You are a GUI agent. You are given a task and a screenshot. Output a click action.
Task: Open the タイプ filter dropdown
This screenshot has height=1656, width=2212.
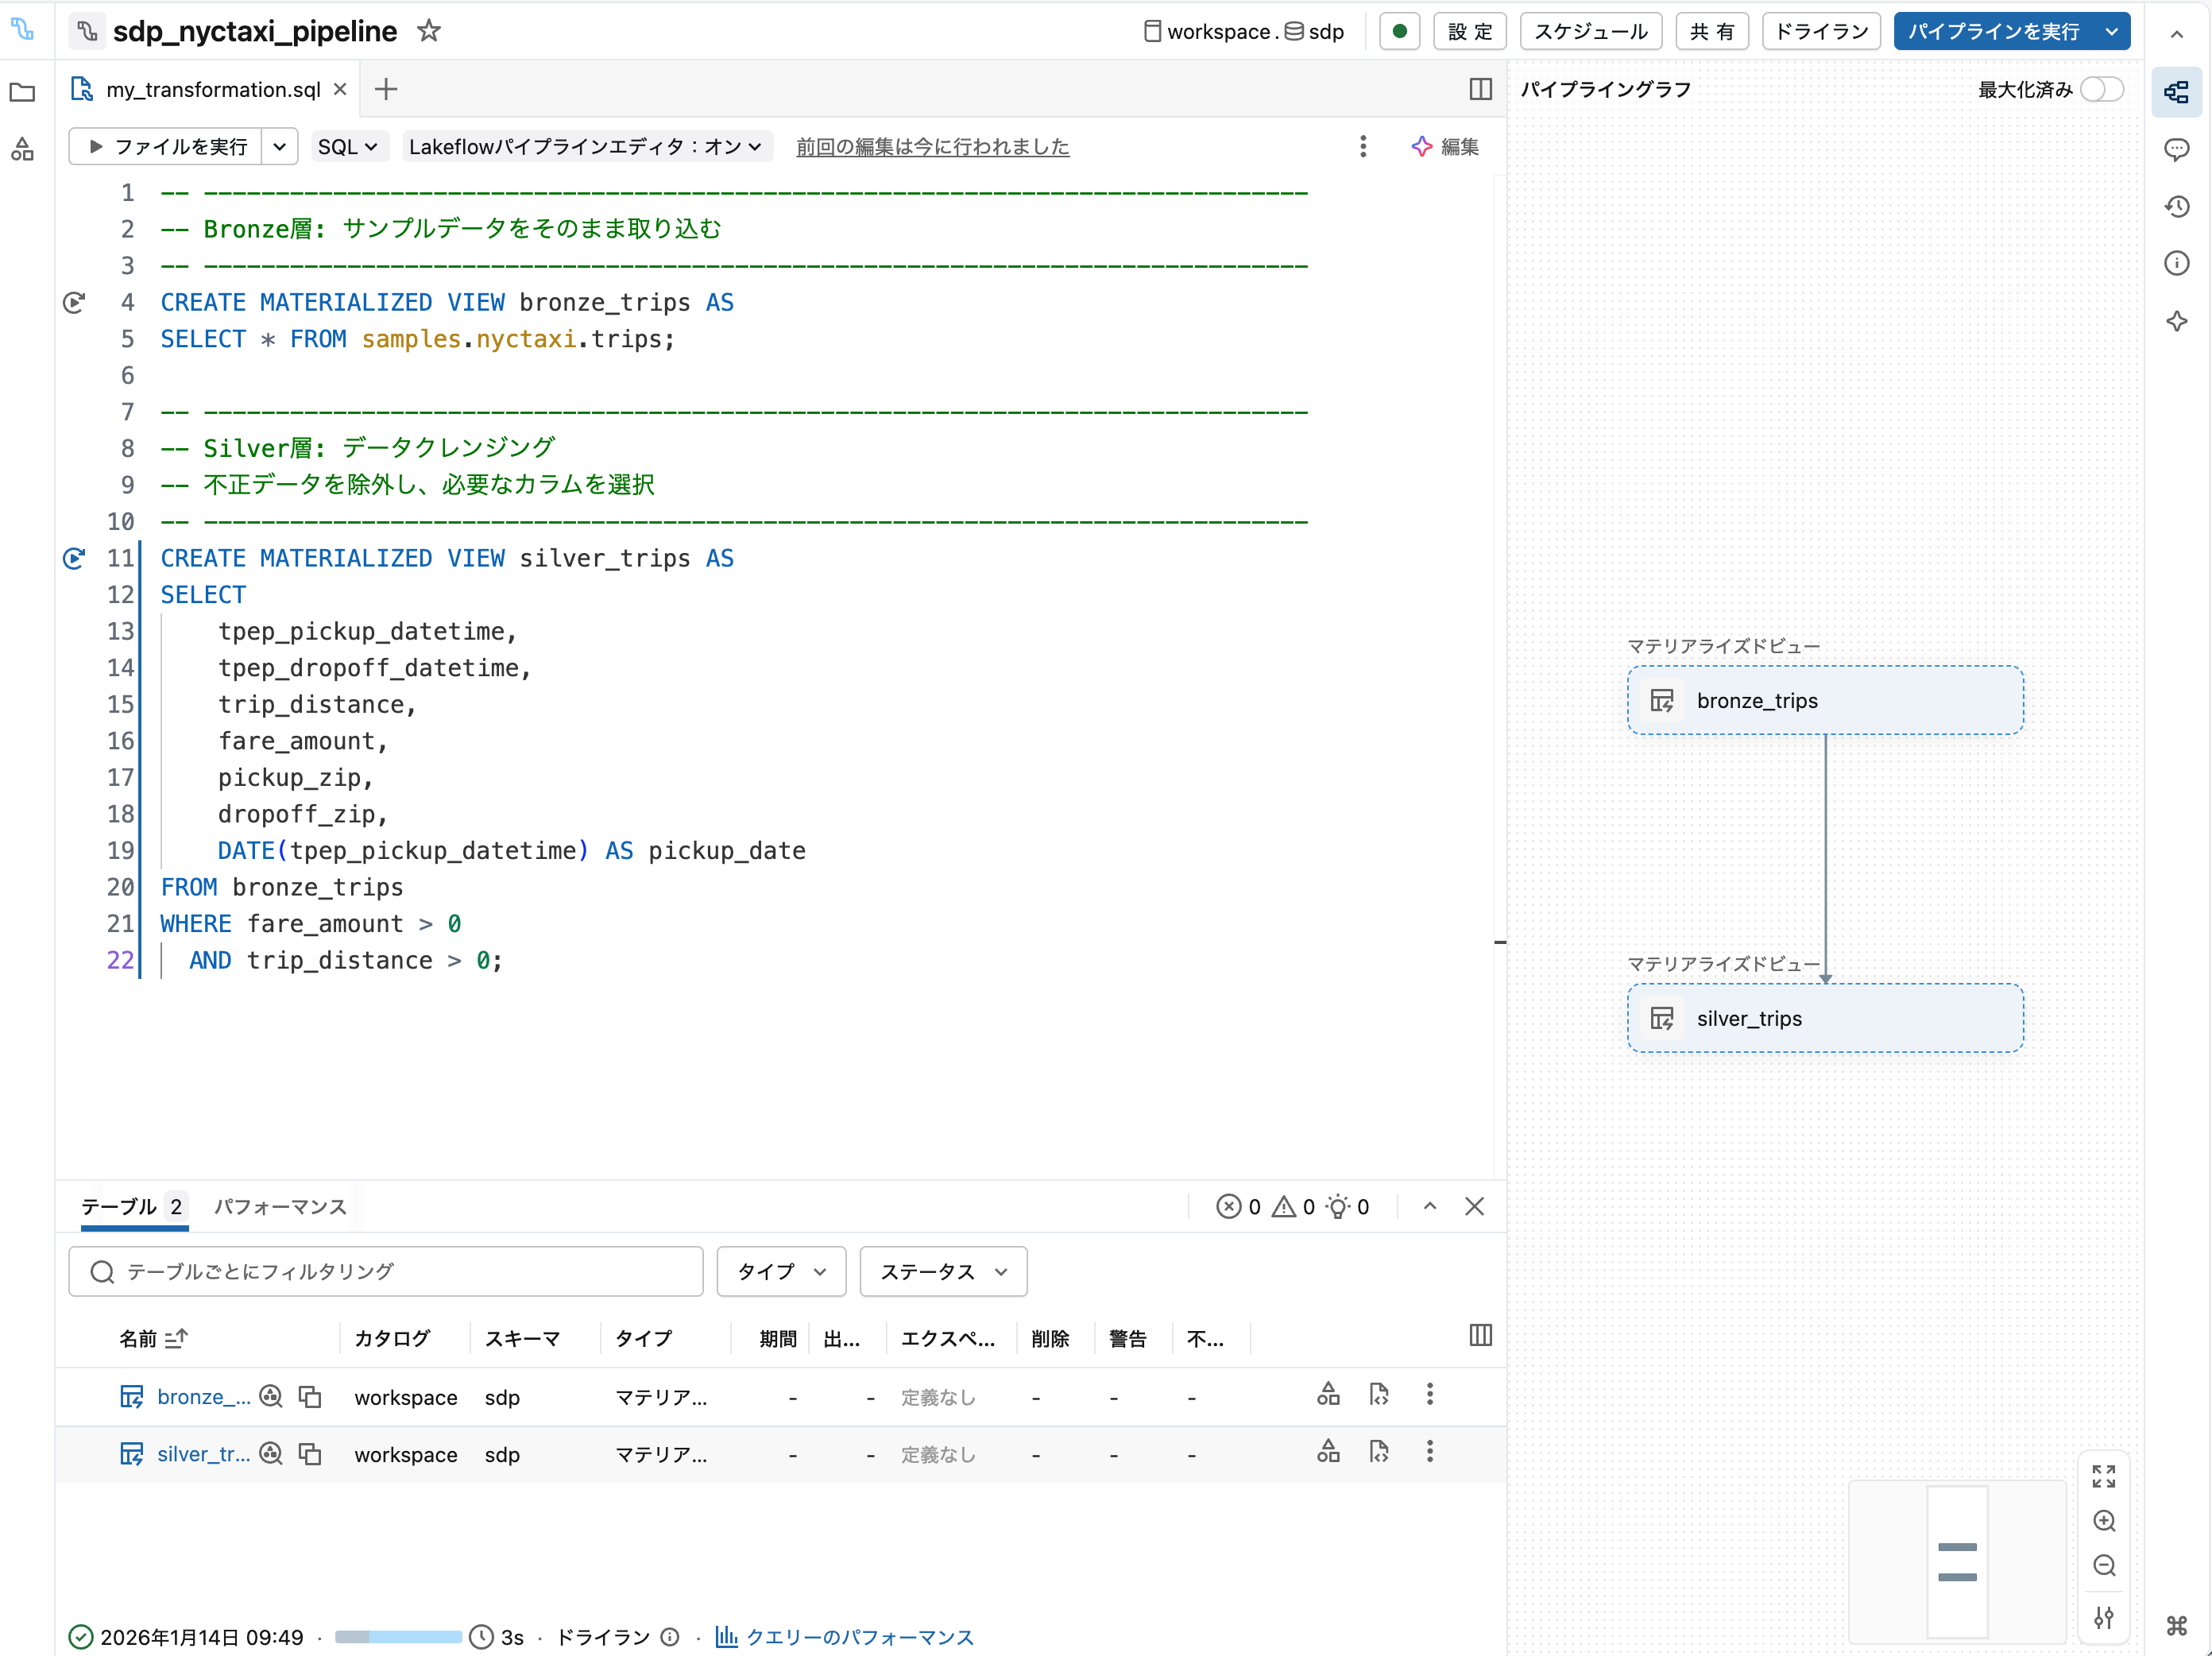(780, 1271)
